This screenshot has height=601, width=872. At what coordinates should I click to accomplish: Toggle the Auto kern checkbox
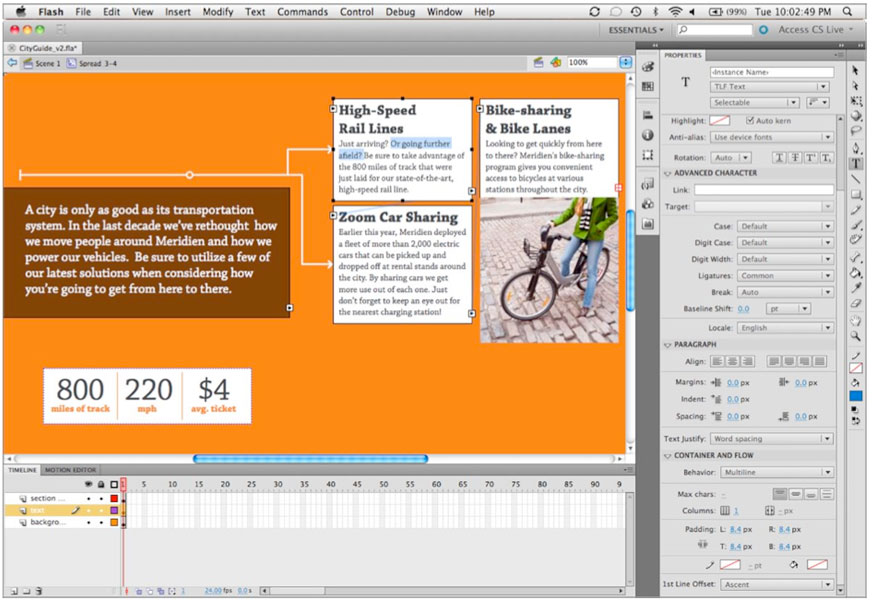click(x=750, y=120)
